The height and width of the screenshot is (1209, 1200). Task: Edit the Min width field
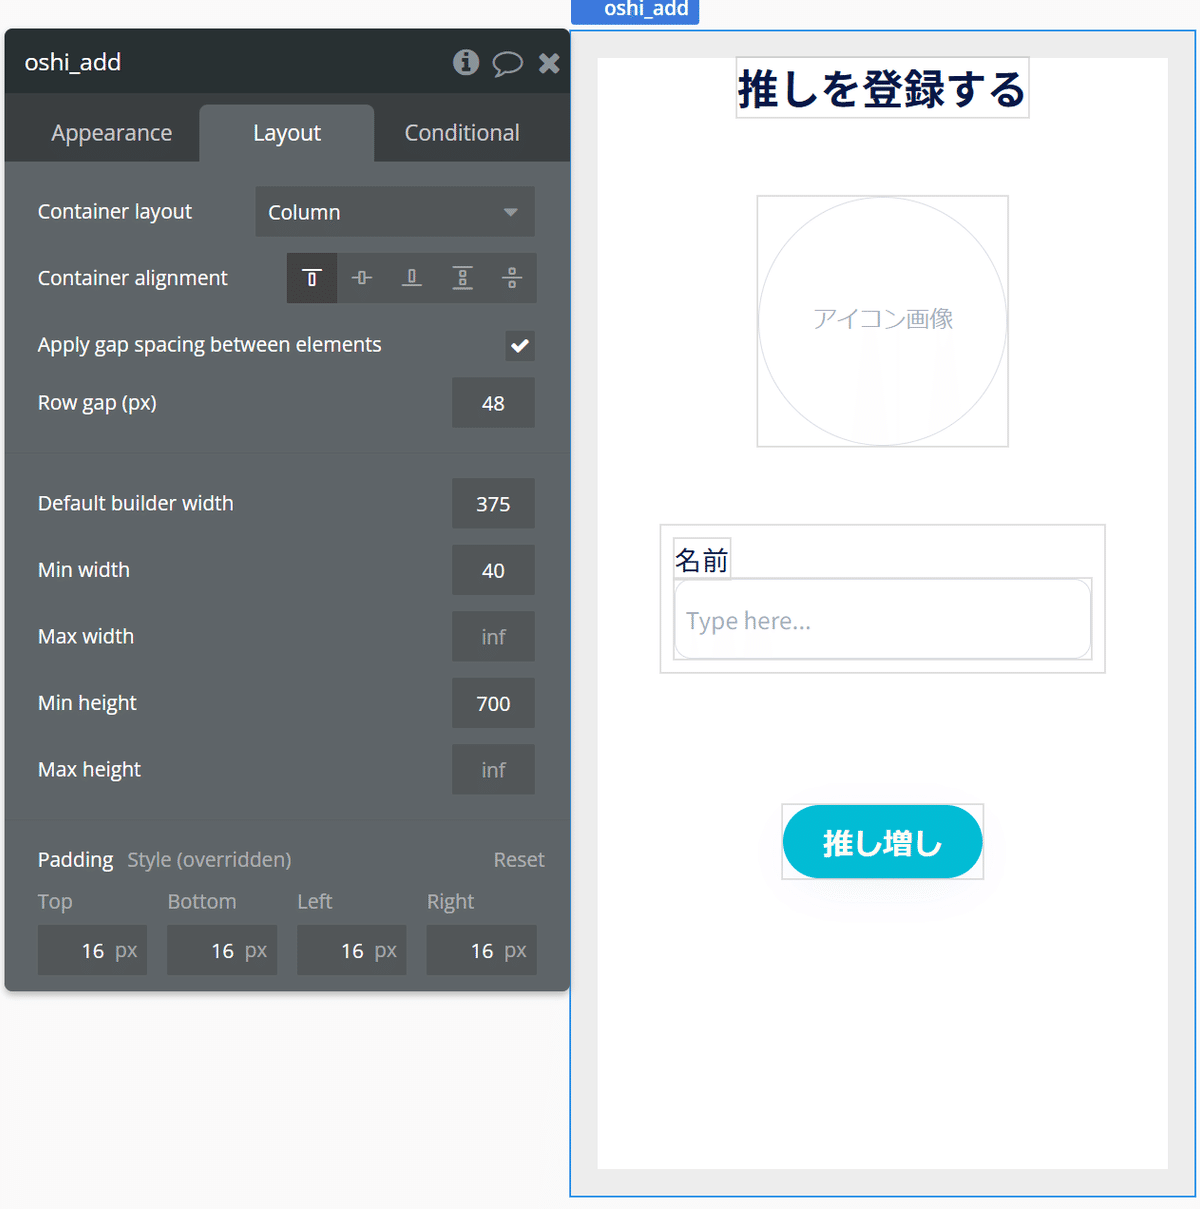493,570
